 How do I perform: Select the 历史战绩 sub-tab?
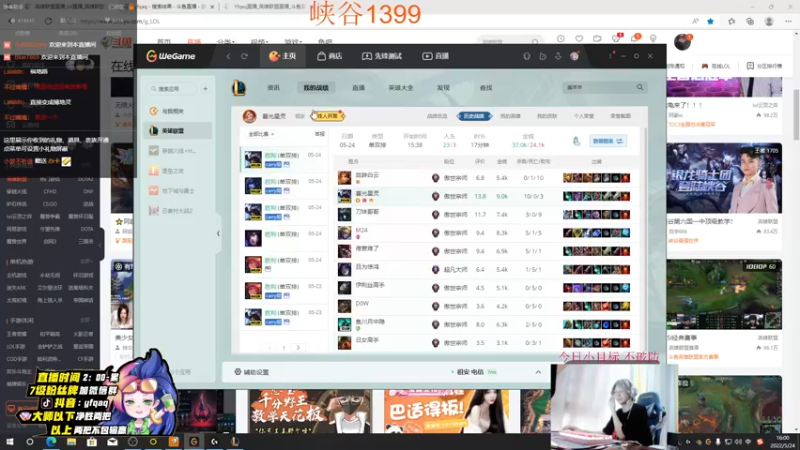(x=474, y=116)
